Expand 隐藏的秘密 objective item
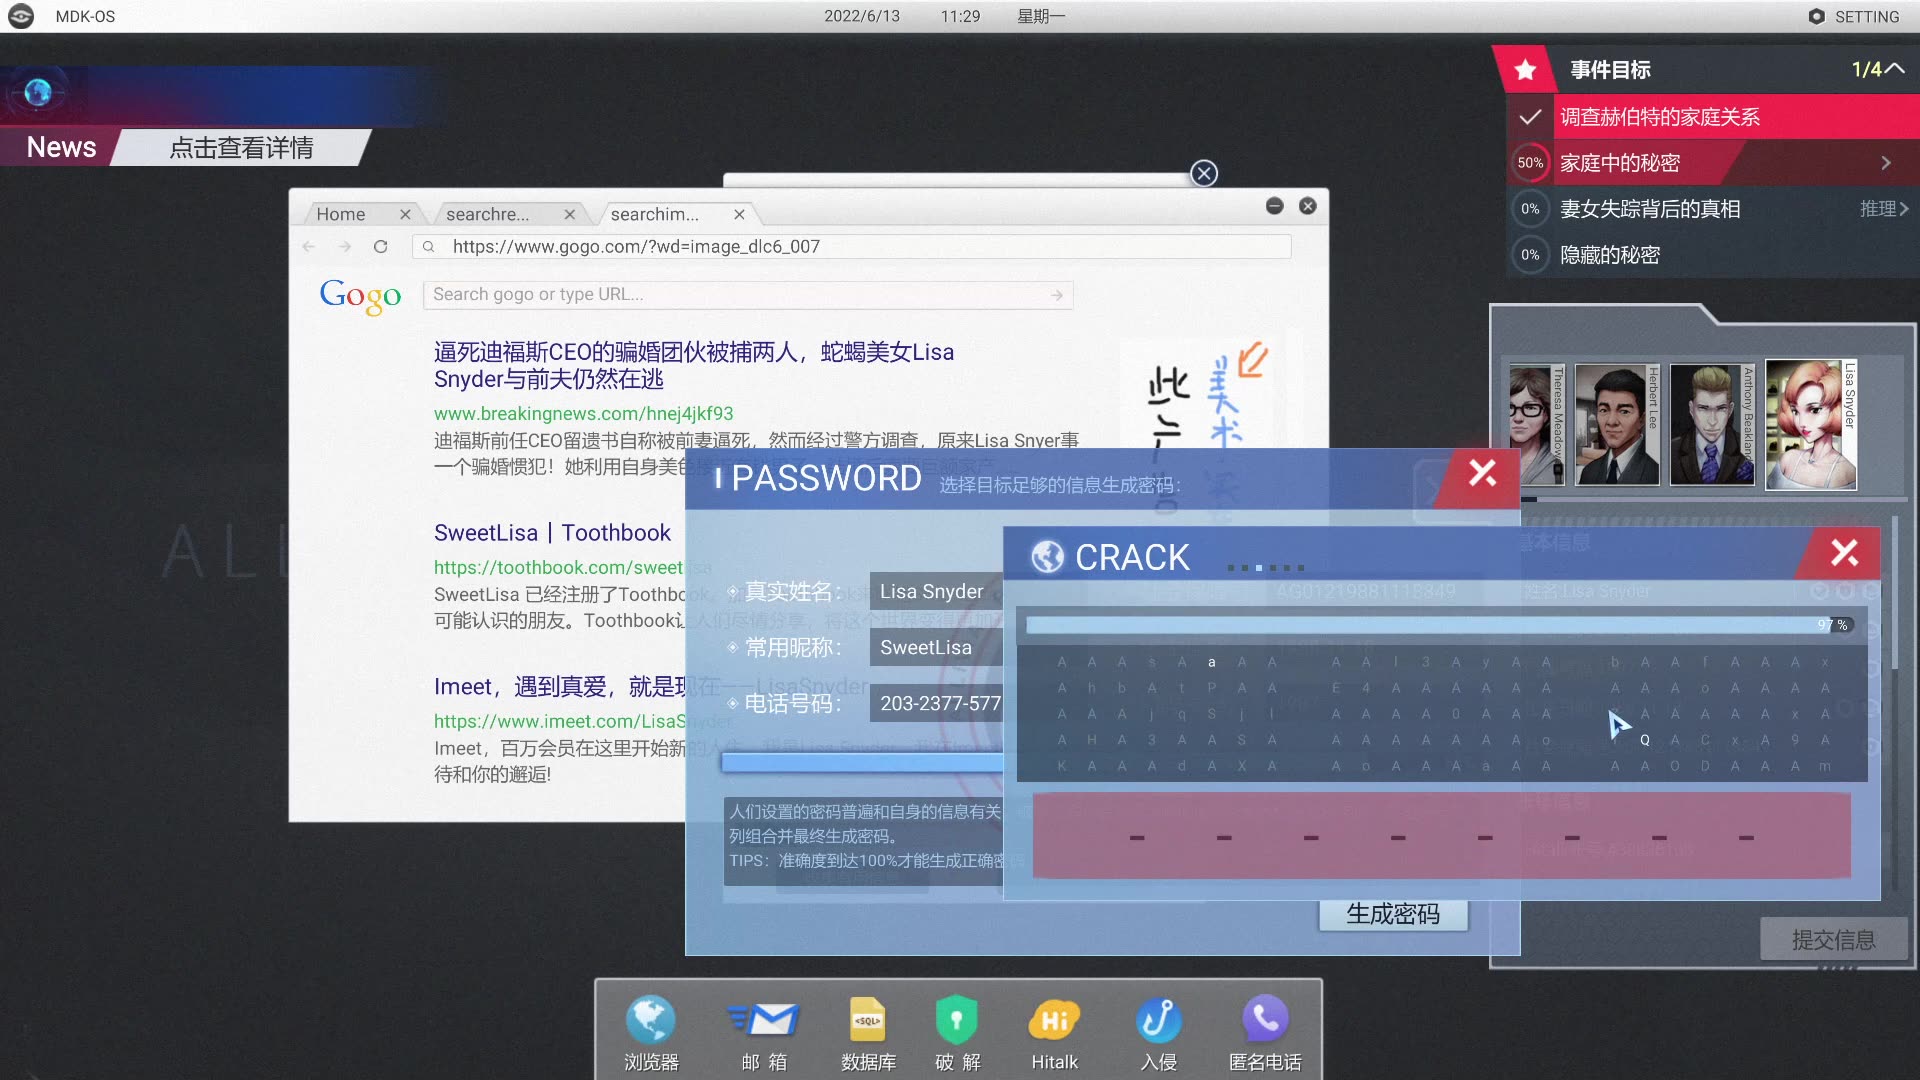Viewport: 1920px width, 1080px height. 1701,255
